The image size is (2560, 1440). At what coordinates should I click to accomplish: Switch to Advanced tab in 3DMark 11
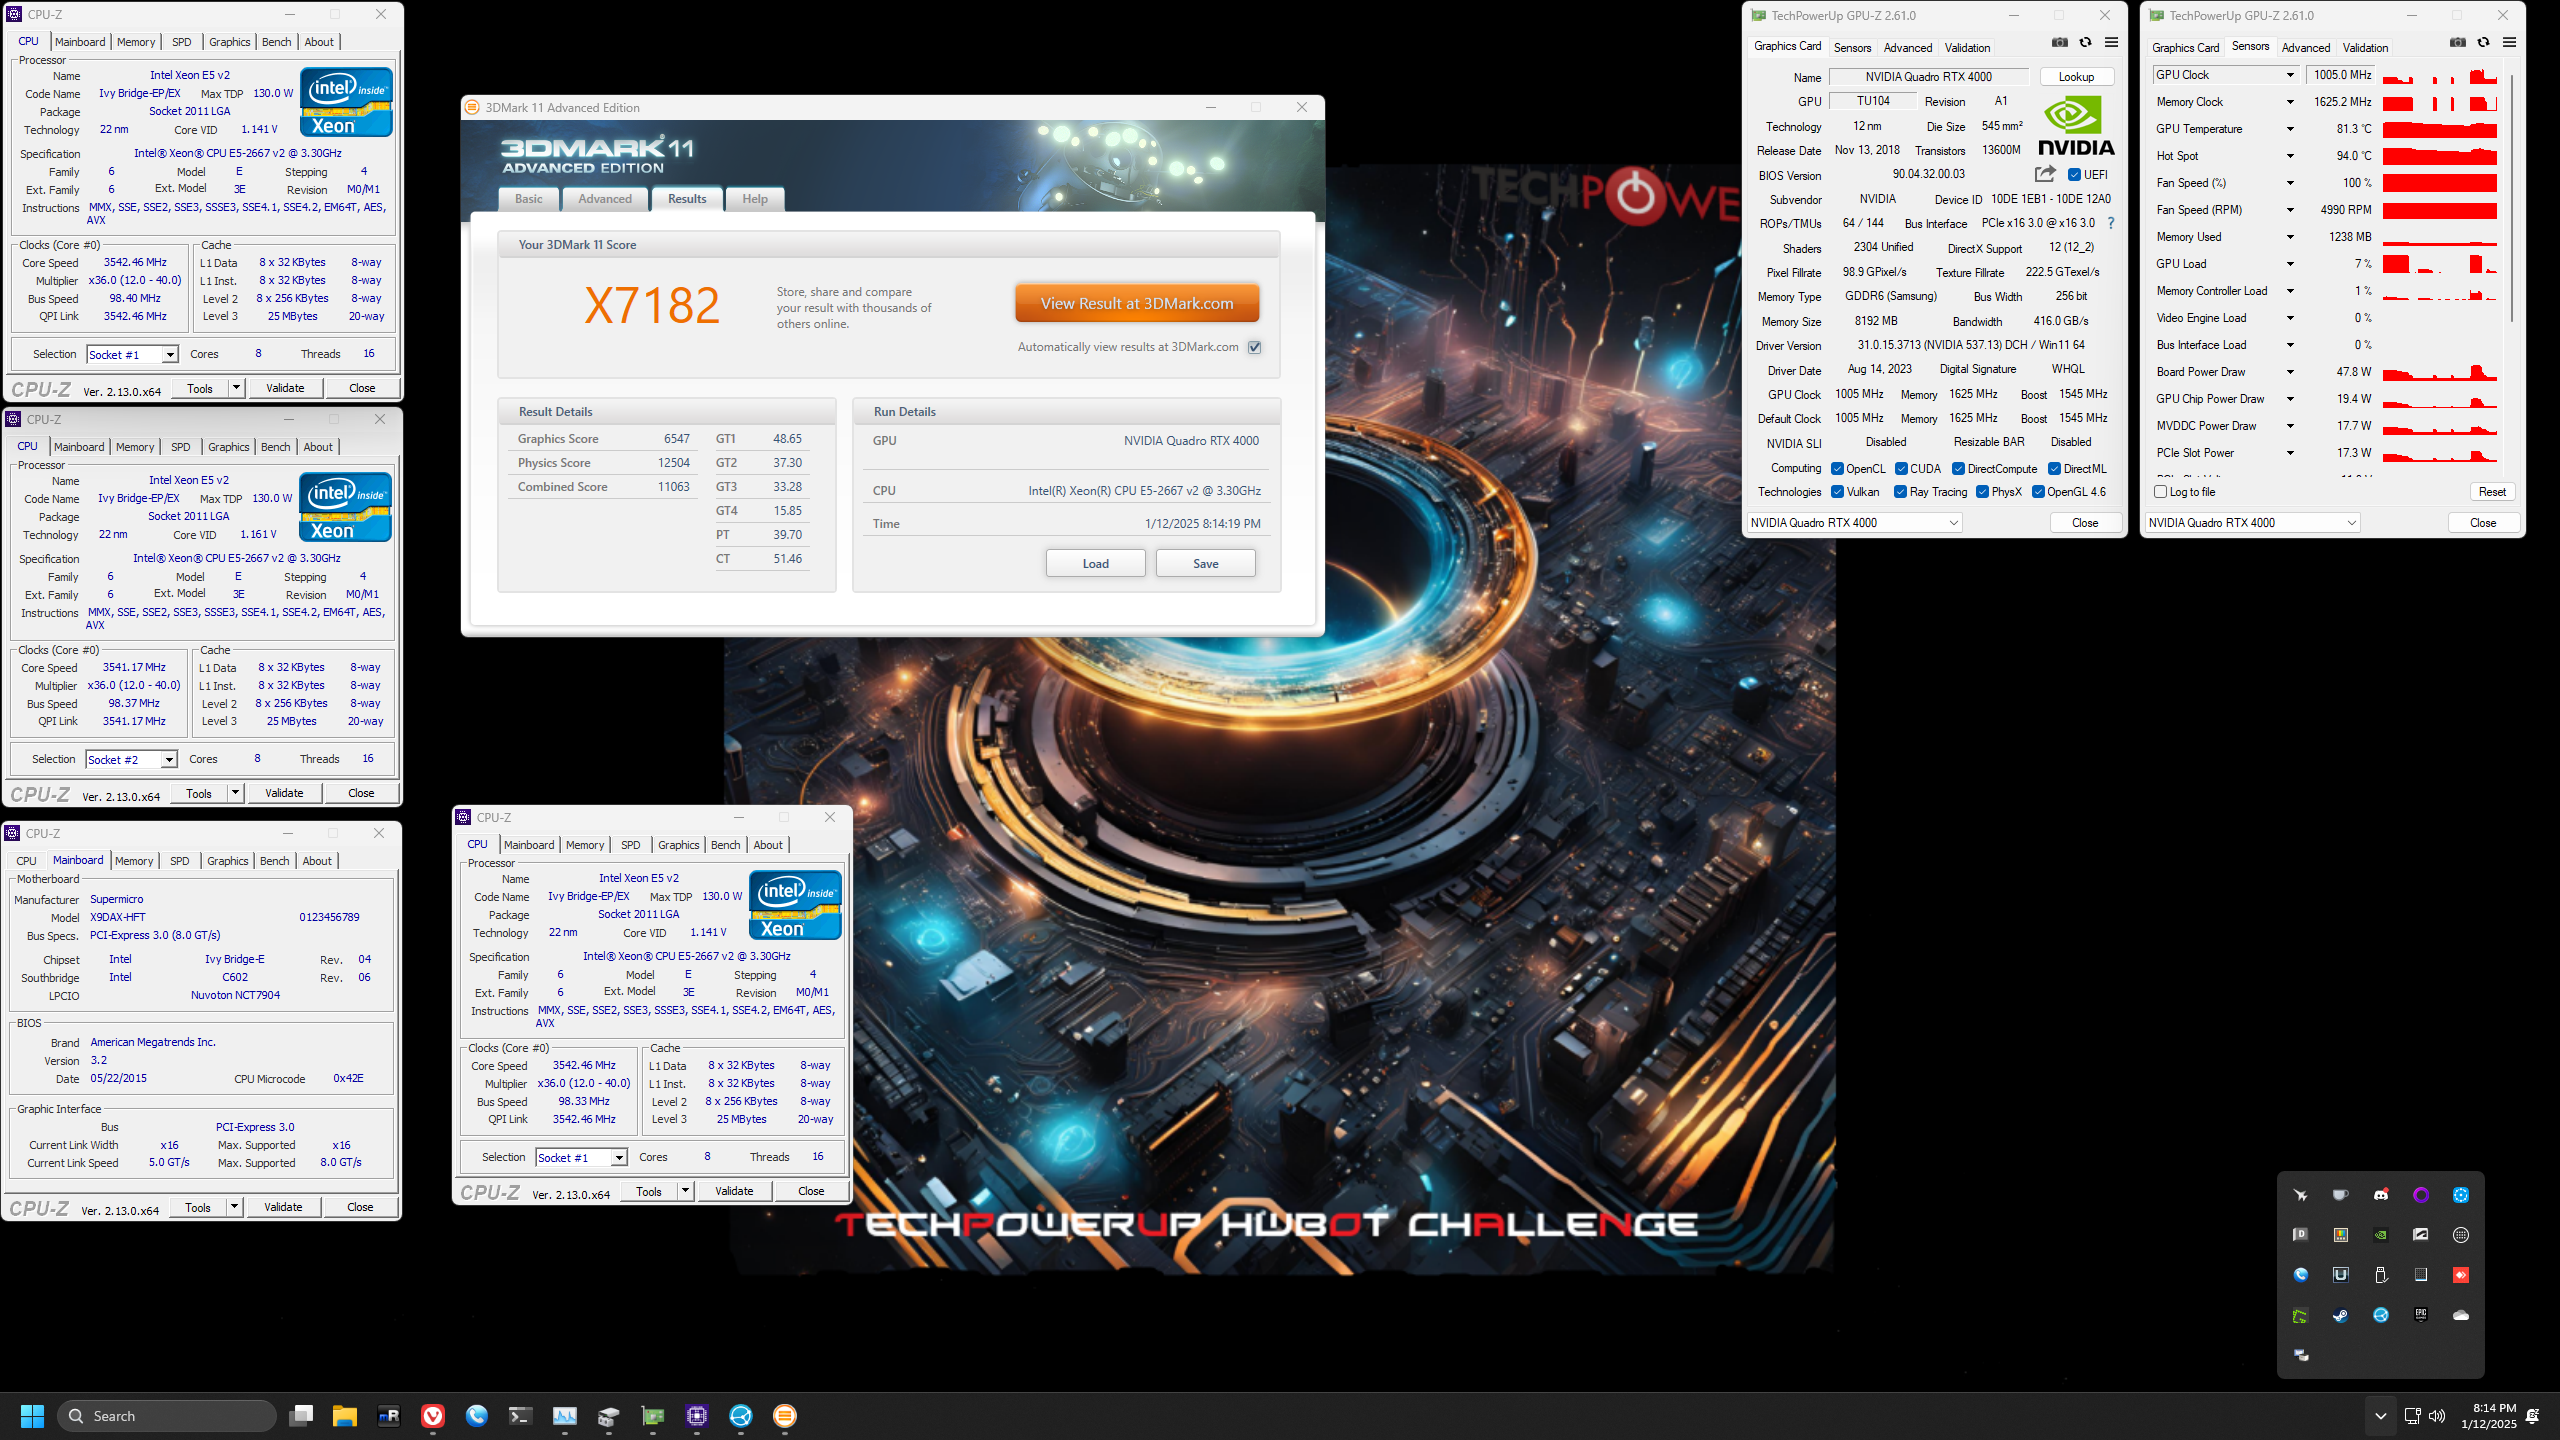click(x=605, y=199)
